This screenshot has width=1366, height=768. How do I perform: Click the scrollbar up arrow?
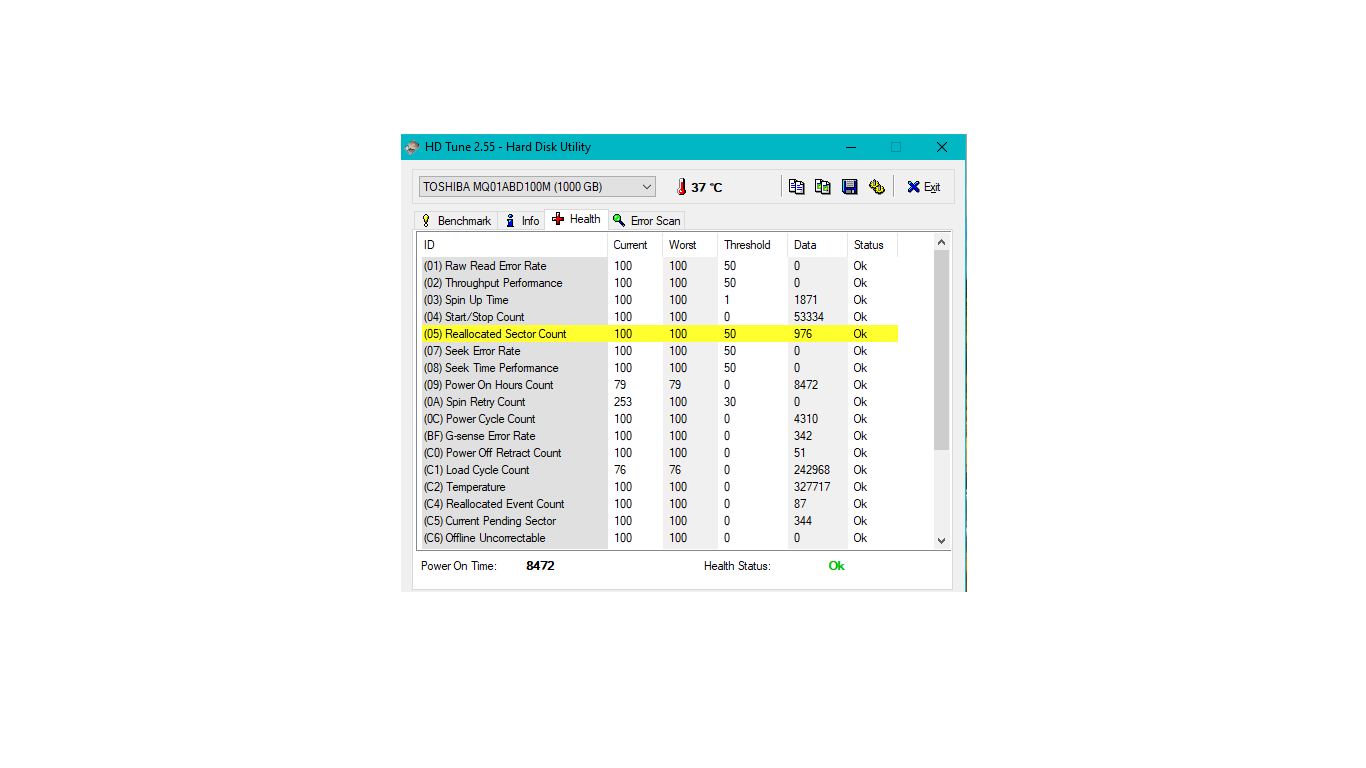941,243
